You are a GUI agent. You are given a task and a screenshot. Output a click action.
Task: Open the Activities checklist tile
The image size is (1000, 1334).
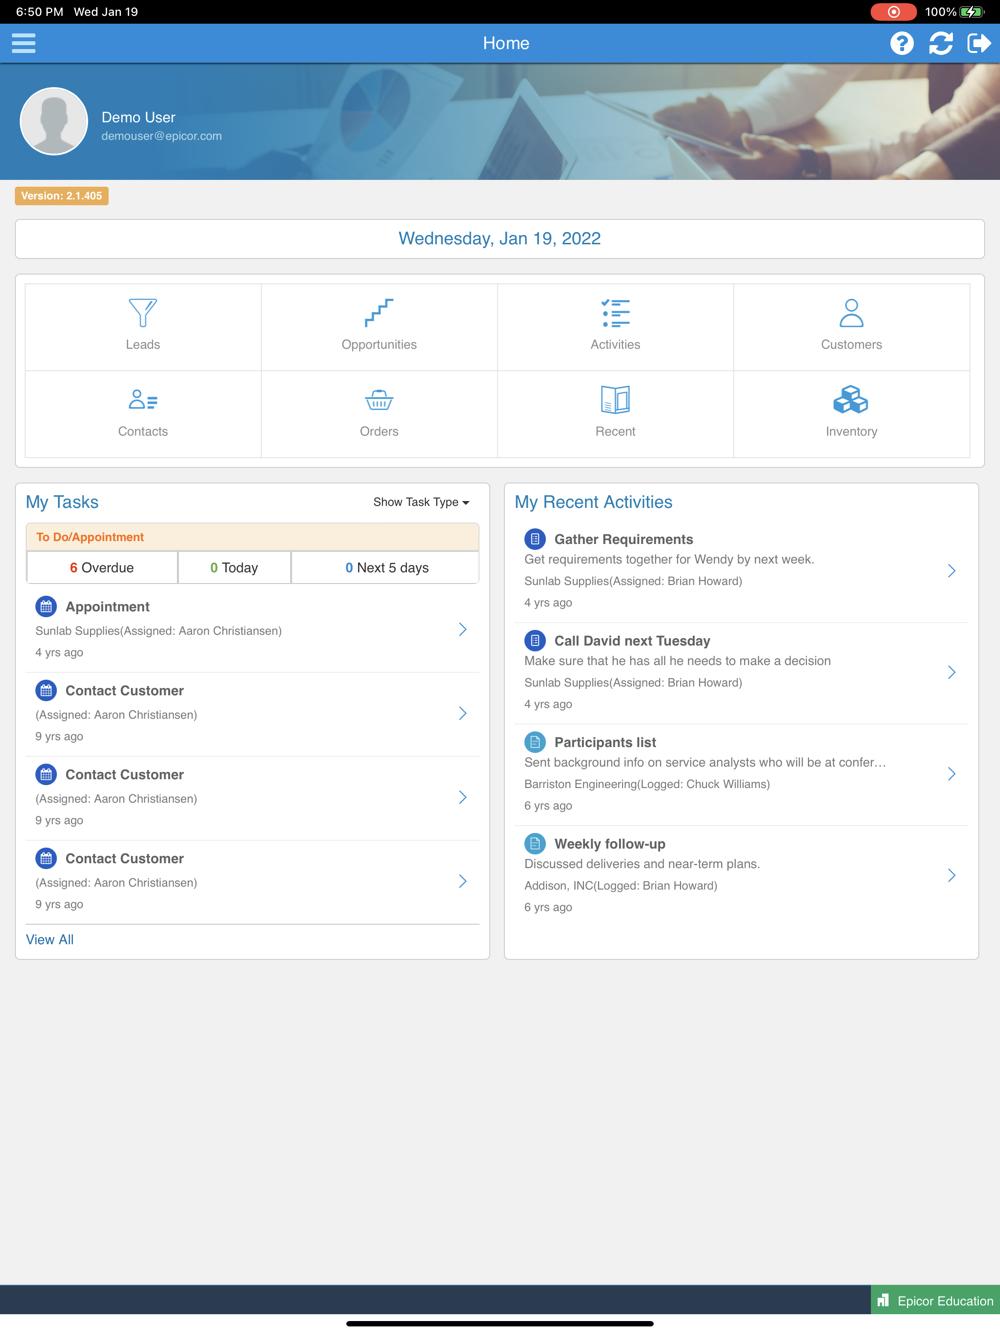(615, 327)
